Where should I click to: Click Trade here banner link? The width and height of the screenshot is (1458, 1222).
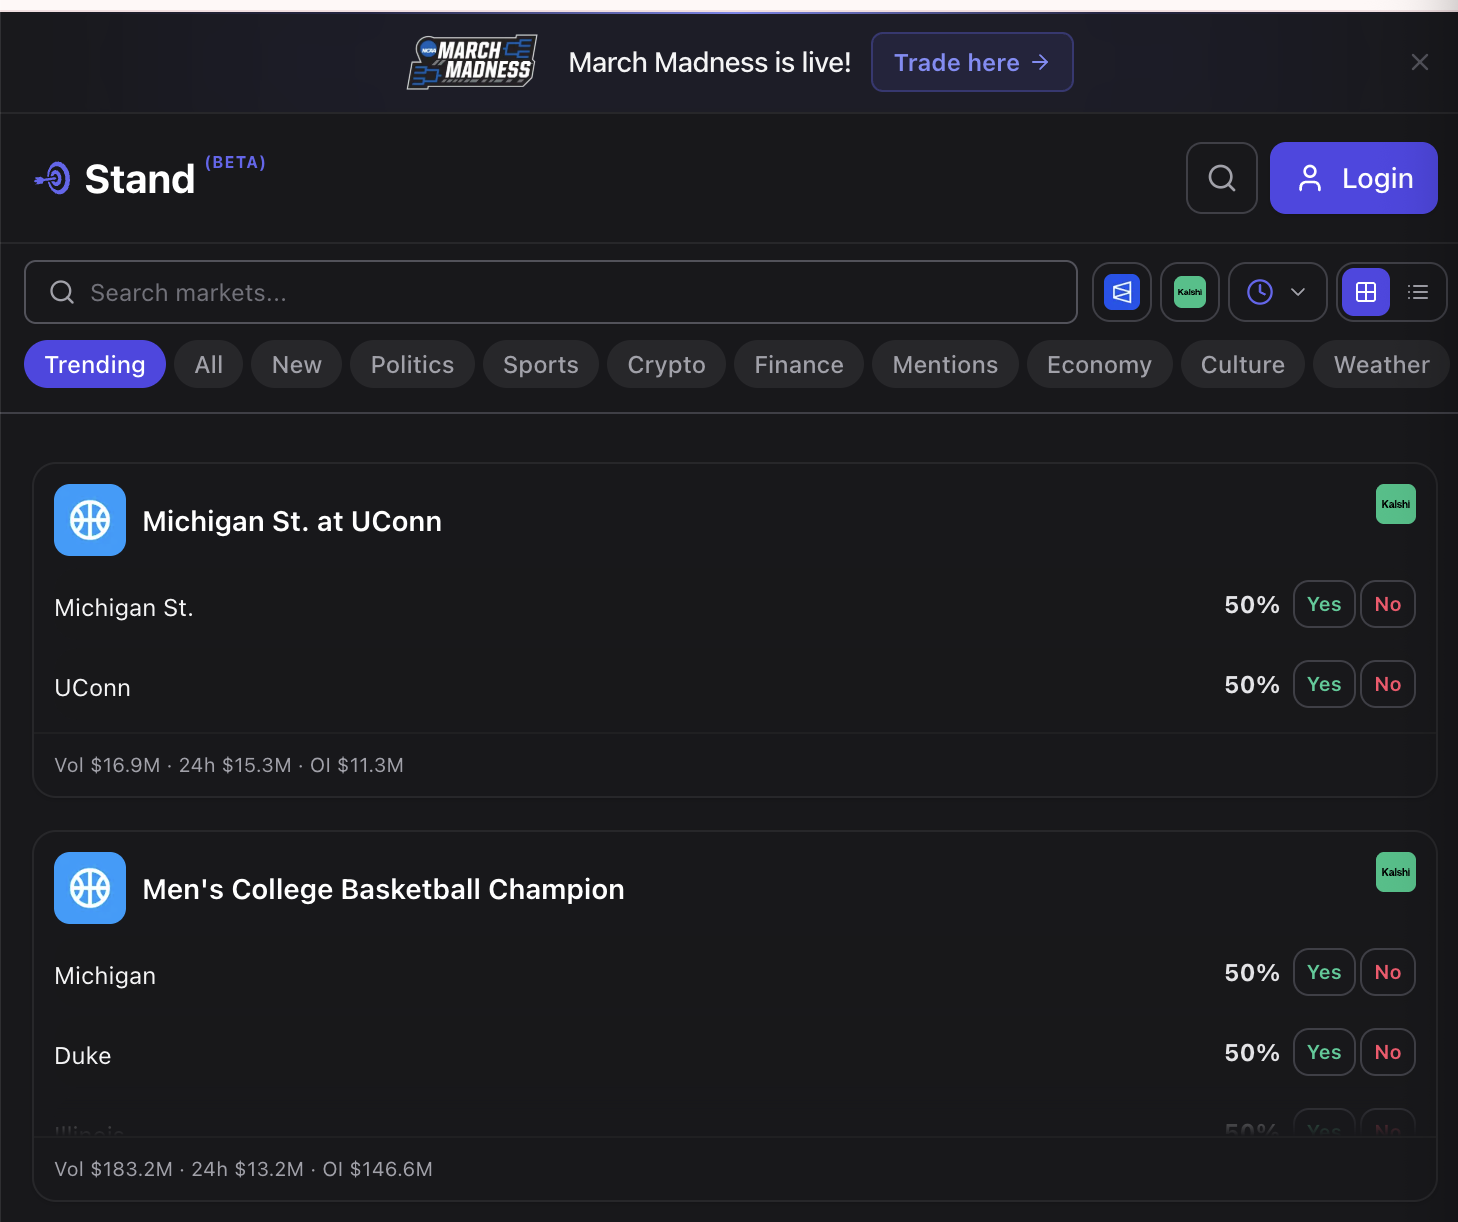click(971, 62)
